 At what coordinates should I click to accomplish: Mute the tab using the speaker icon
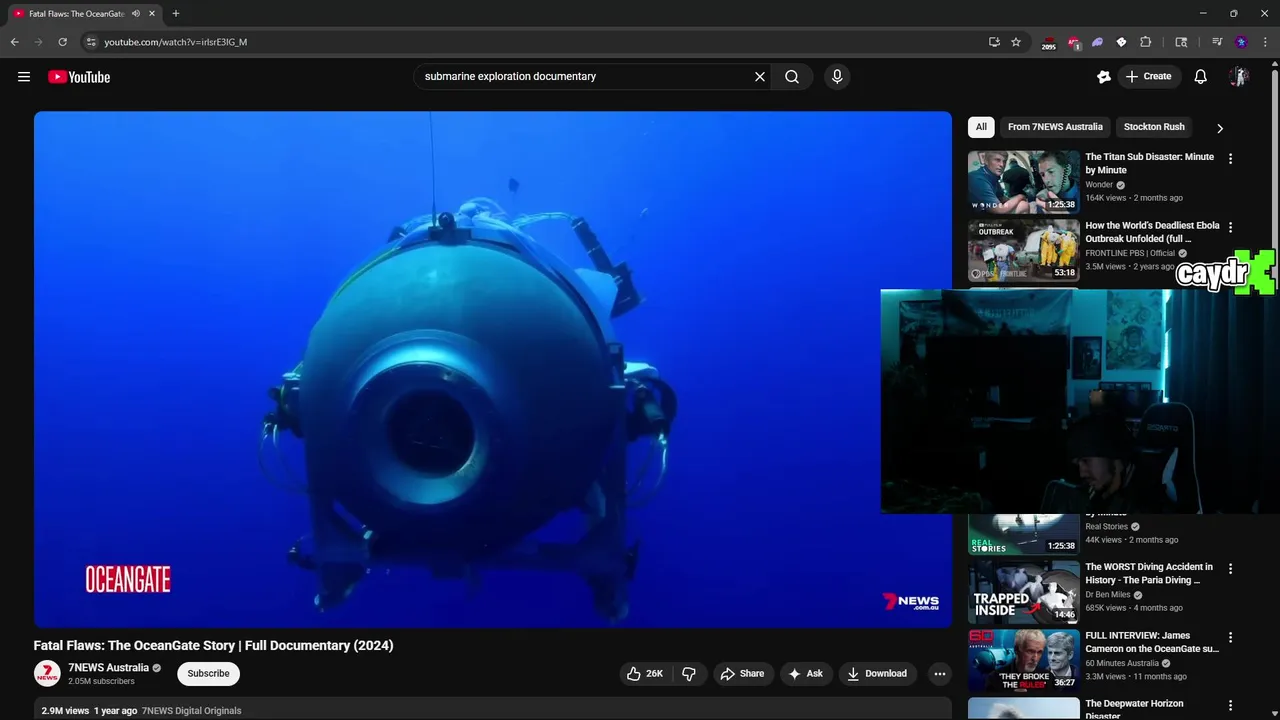(x=136, y=14)
